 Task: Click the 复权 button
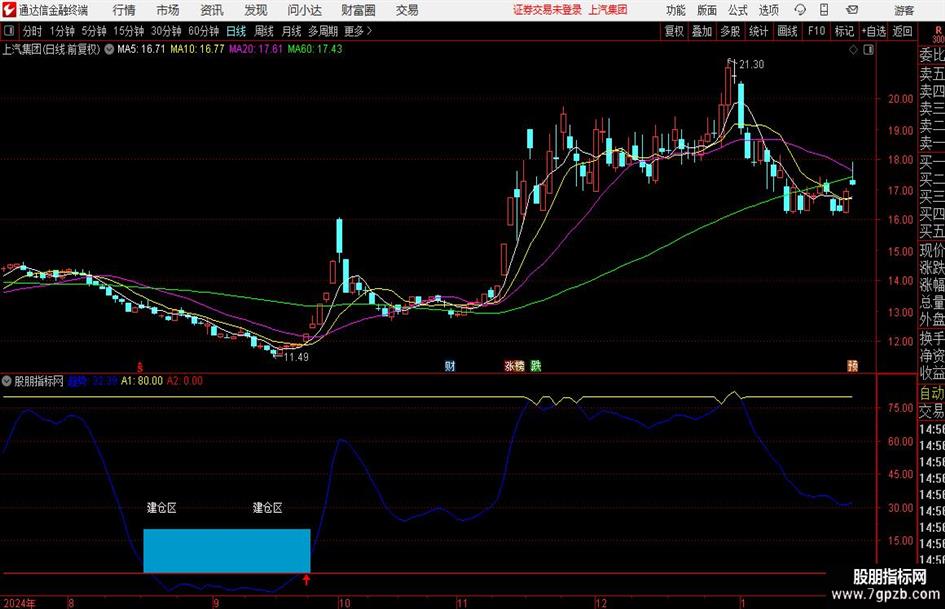pos(674,31)
